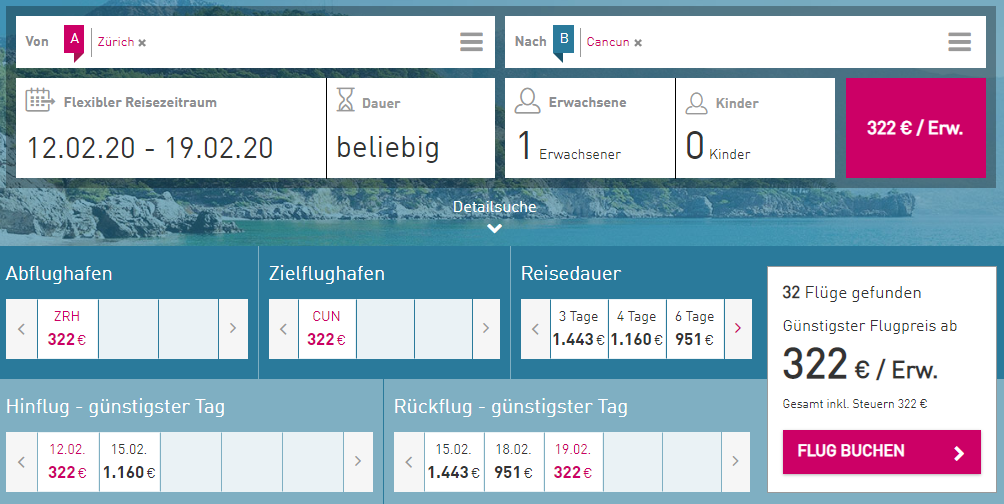Viewport: 1004px width, 504px height.
Task: Choose 15.02. as outbound flight day
Action: pos(129,461)
